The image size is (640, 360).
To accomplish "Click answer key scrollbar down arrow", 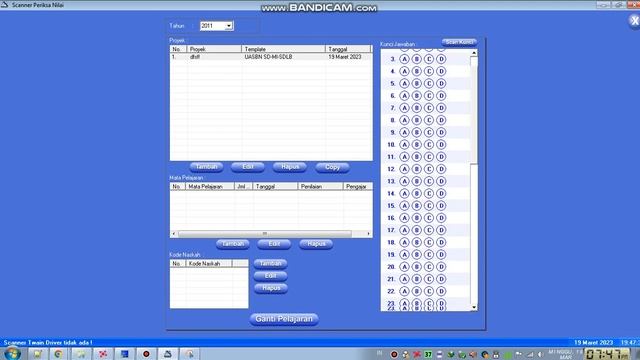I will [474, 307].
